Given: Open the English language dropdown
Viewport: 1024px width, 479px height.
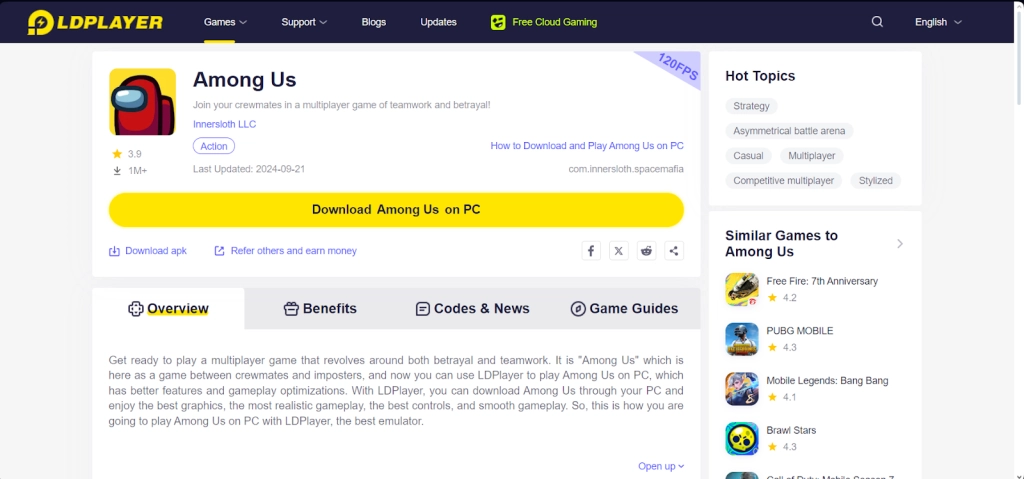Looking at the screenshot, I should coord(938,22).
